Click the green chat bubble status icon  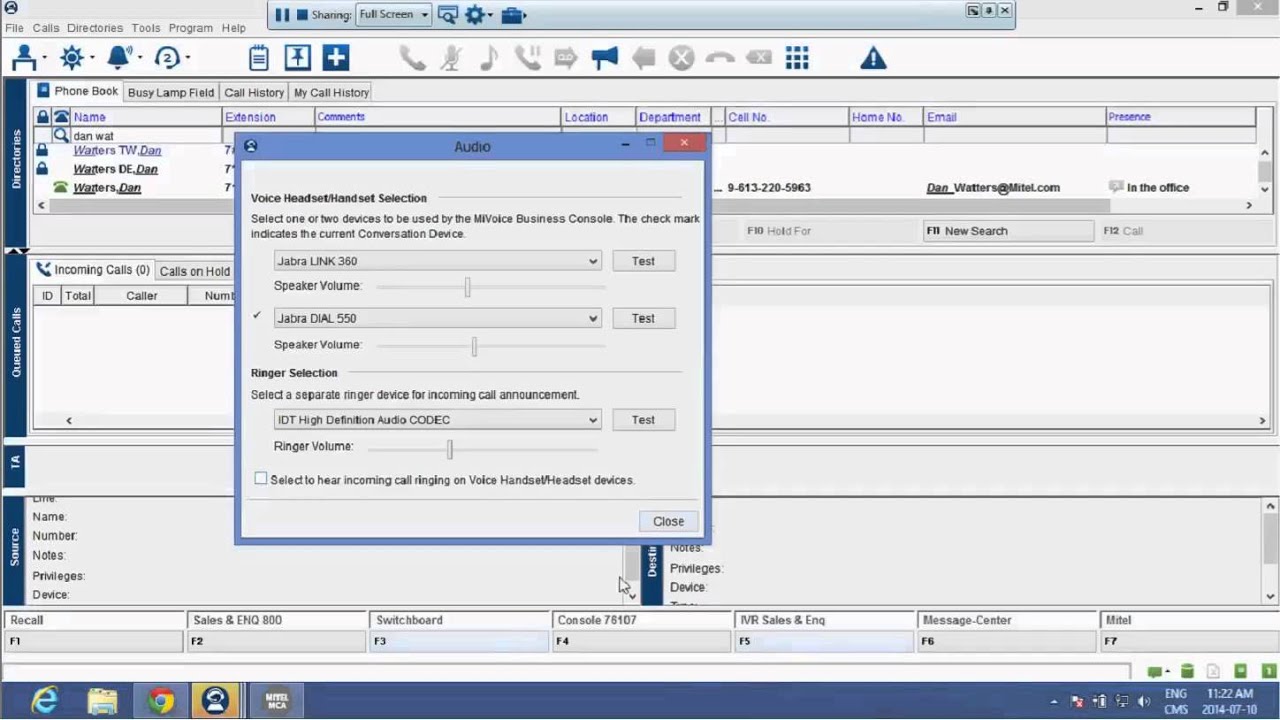pyautogui.click(x=1156, y=671)
